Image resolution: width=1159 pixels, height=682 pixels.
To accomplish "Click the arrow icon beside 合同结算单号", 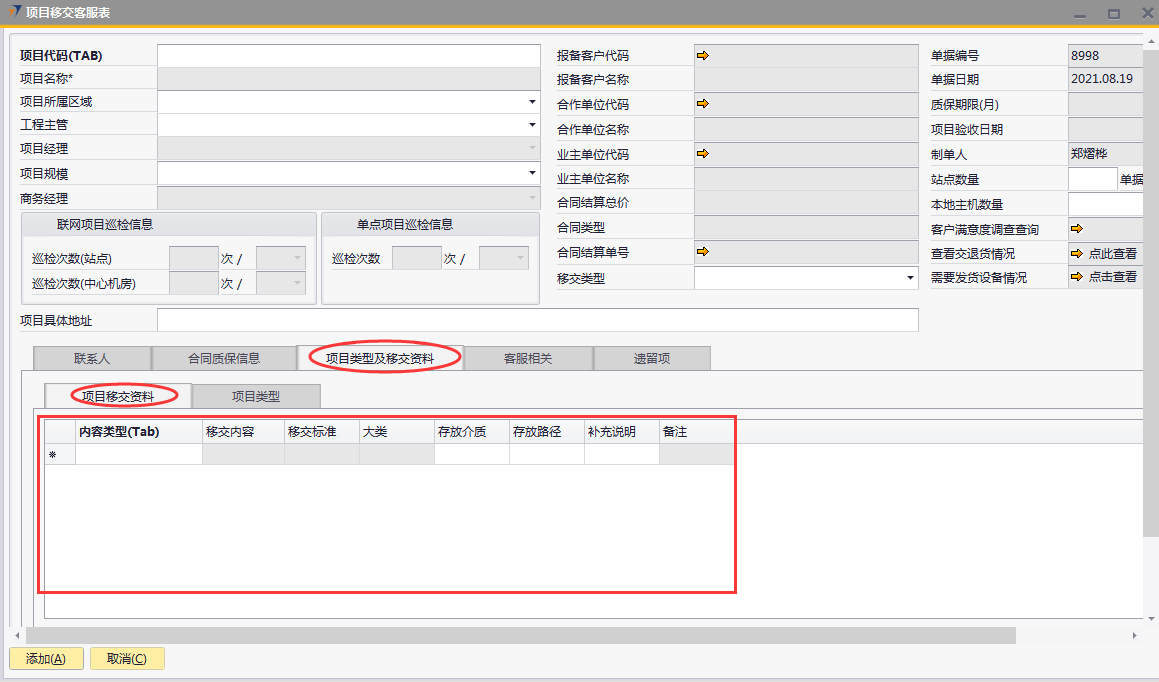I will click(x=702, y=252).
